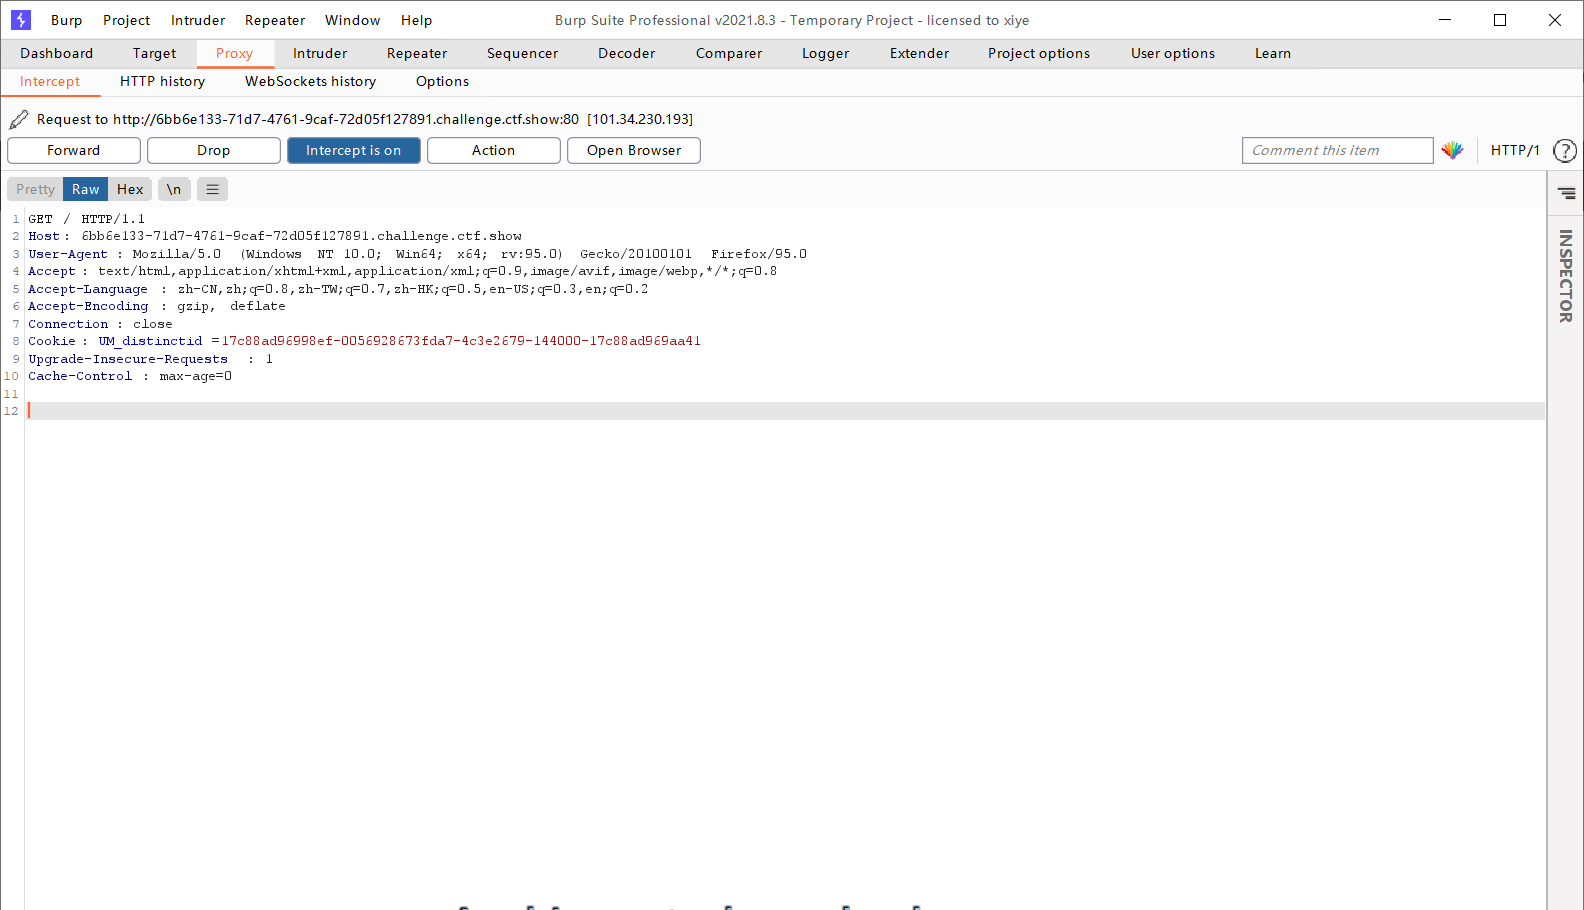Switch to Raw view
This screenshot has height=910, width=1584.
85,189
